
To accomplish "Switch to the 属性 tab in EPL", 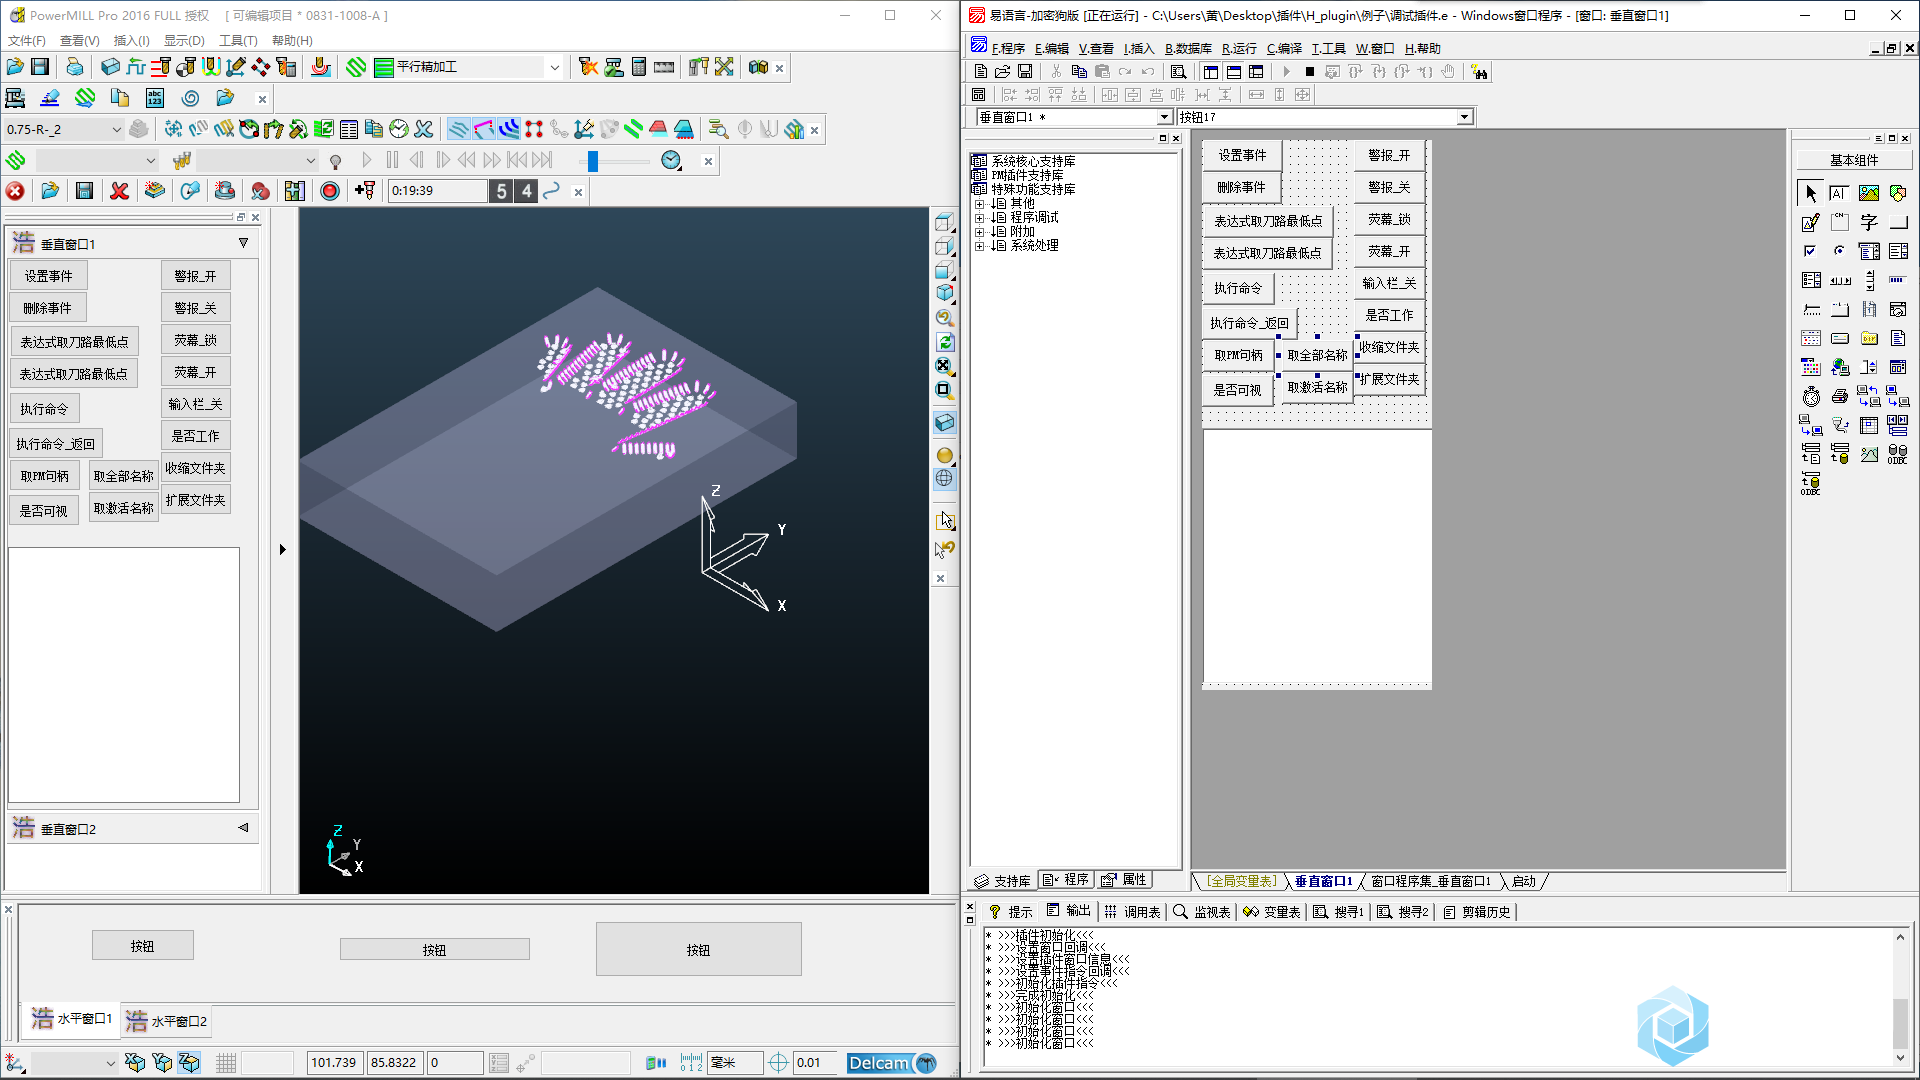I will 1125,880.
